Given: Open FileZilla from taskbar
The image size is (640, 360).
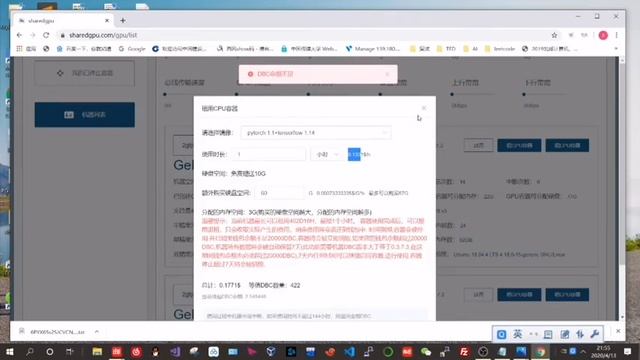Looking at the screenshot, I should (464, 351).
